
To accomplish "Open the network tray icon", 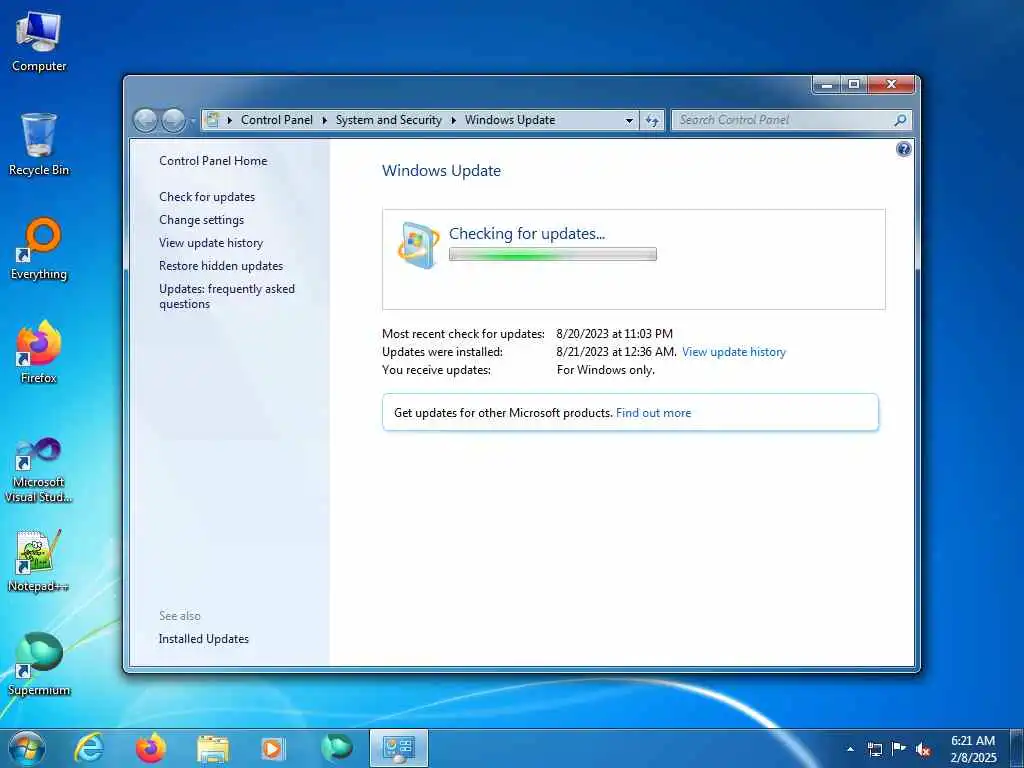I will (x=874, y=749).
